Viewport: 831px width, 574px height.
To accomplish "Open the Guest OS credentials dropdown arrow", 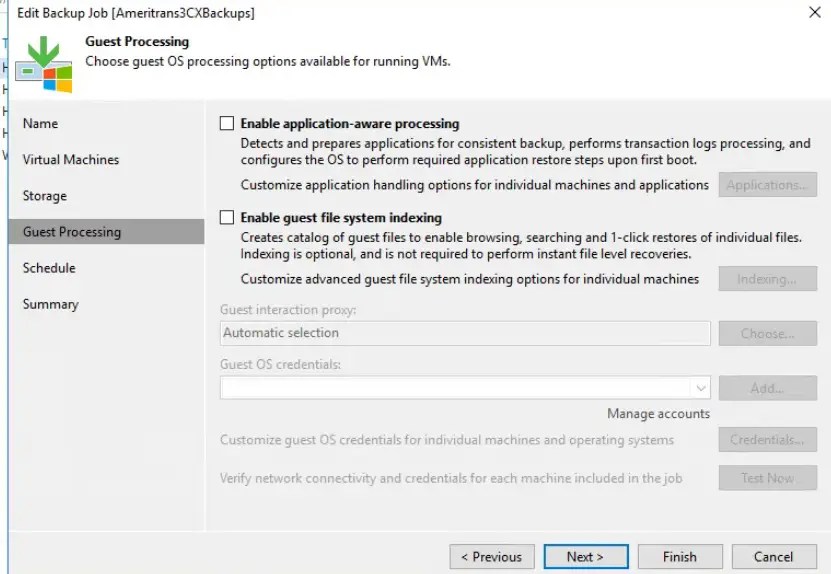I will (701, 388).
